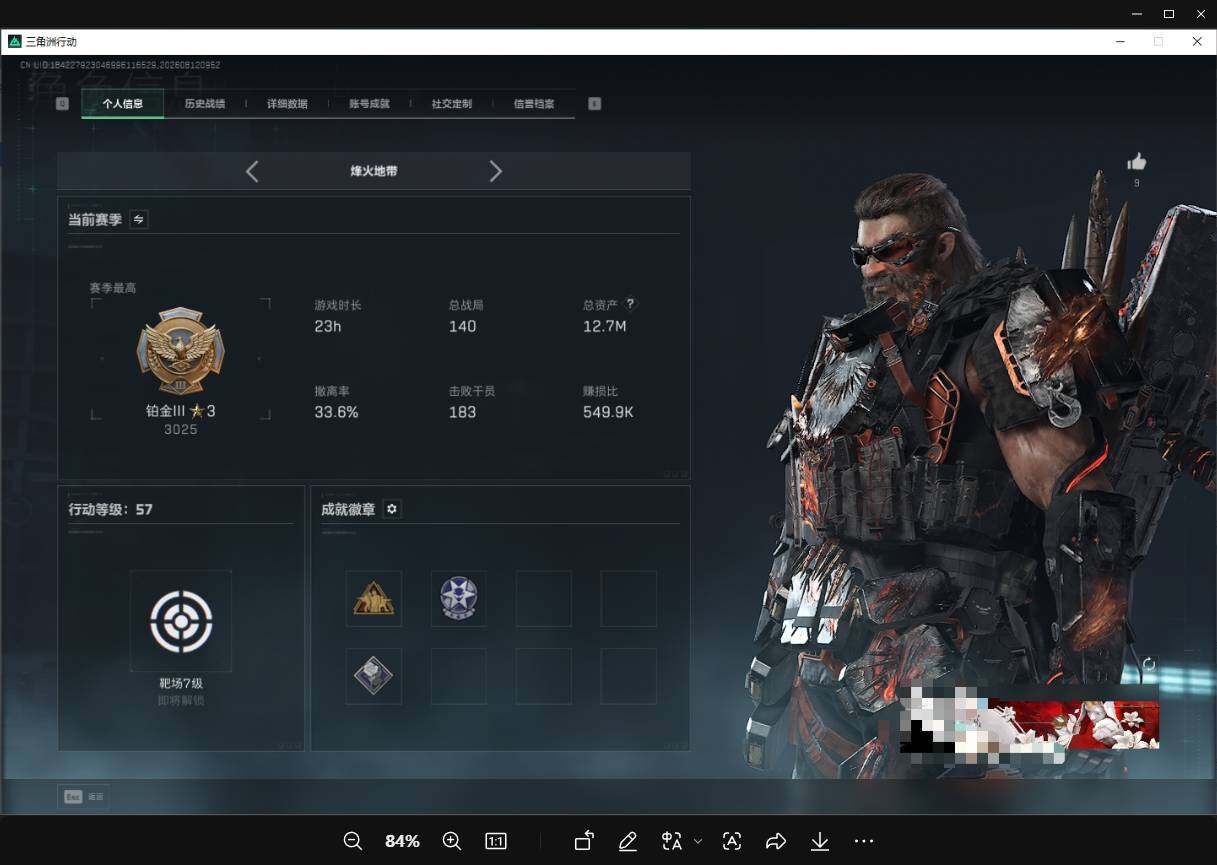The width and height of the screenshot is (1217, 865).
Task: Click the rotate character refresh icon
Action: (x=1148, y=664)
